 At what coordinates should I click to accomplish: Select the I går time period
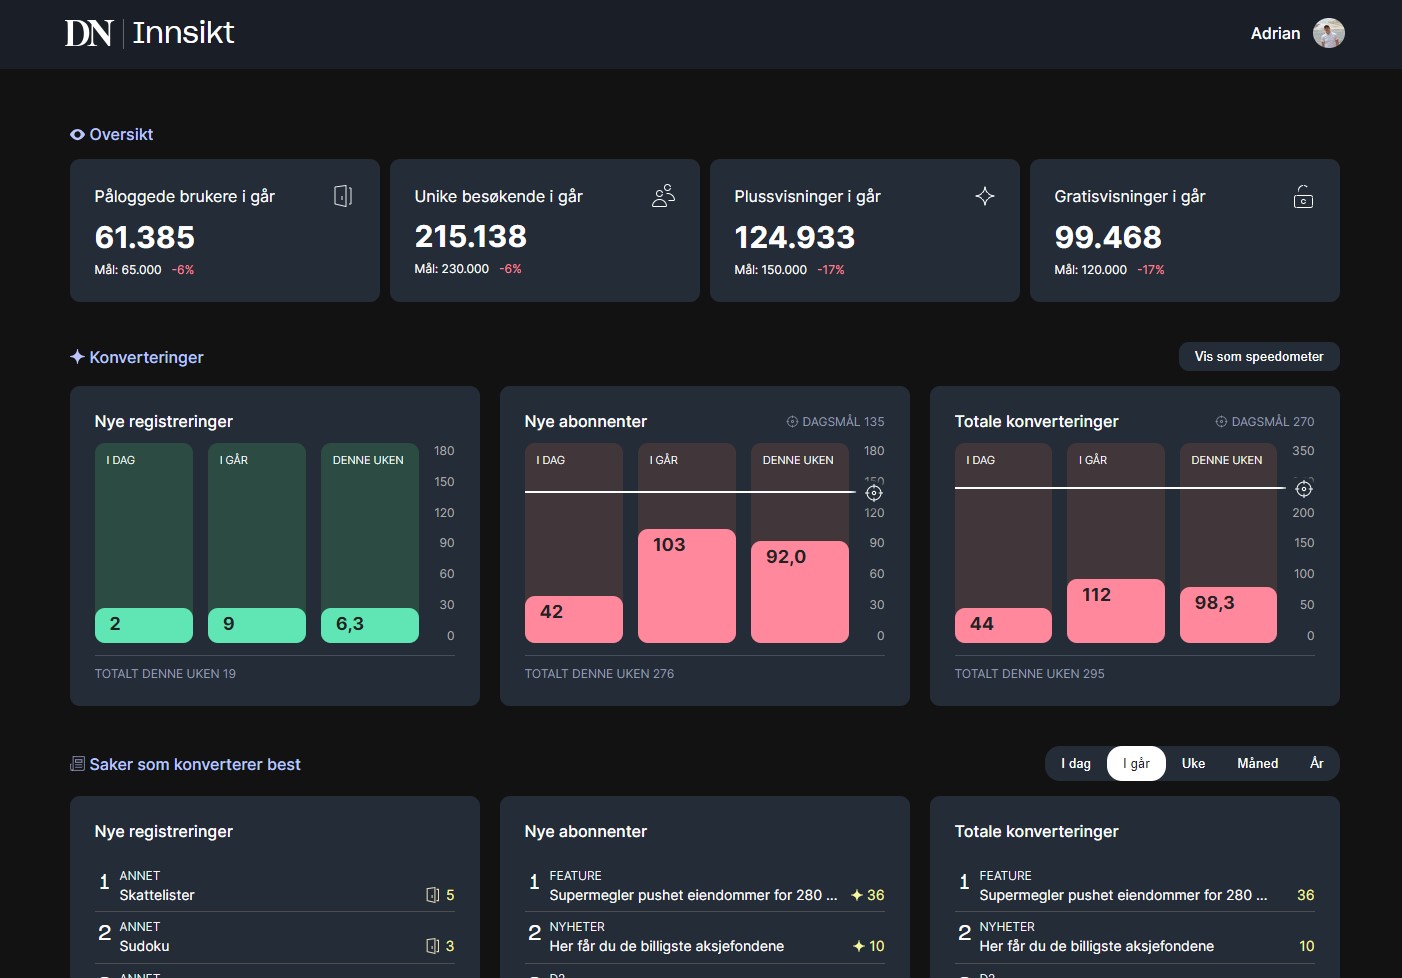[1136, 763]
